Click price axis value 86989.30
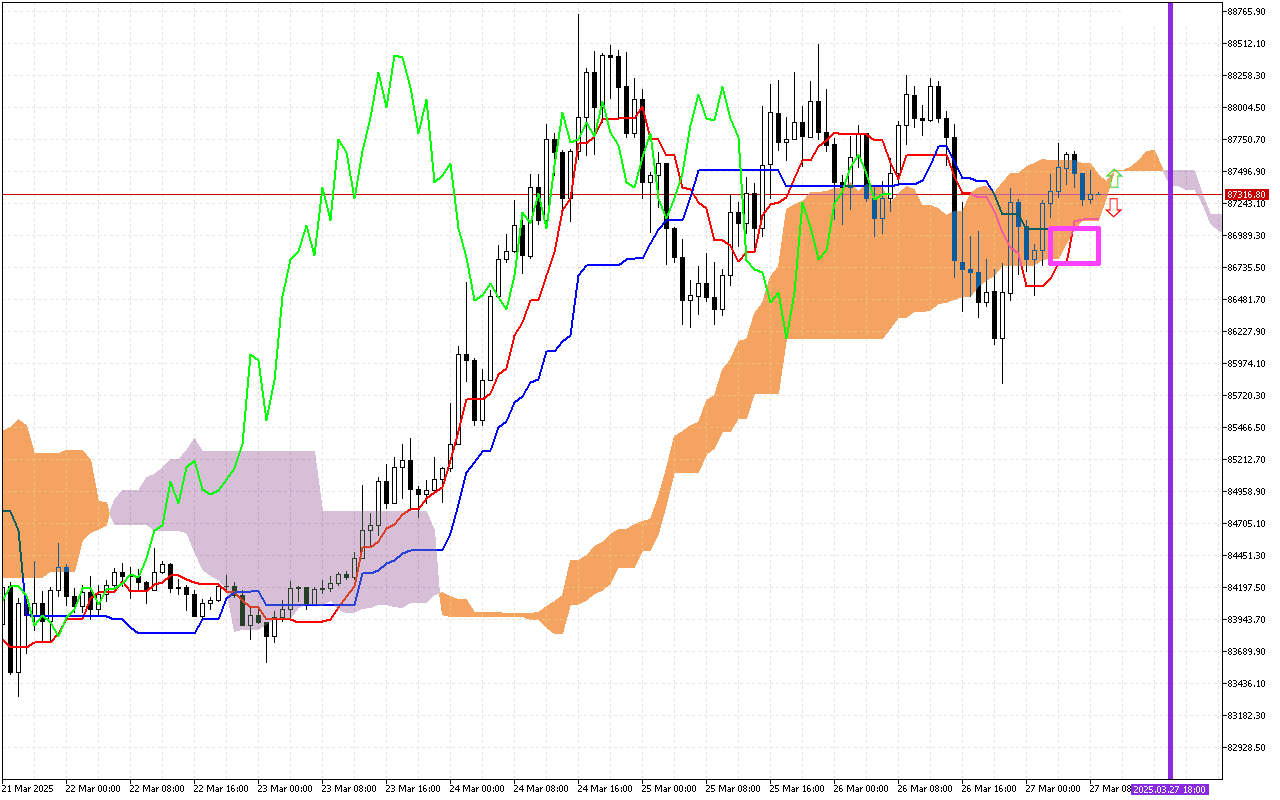The height and width of the screenshot is (800, 1280). (1246, 236)
